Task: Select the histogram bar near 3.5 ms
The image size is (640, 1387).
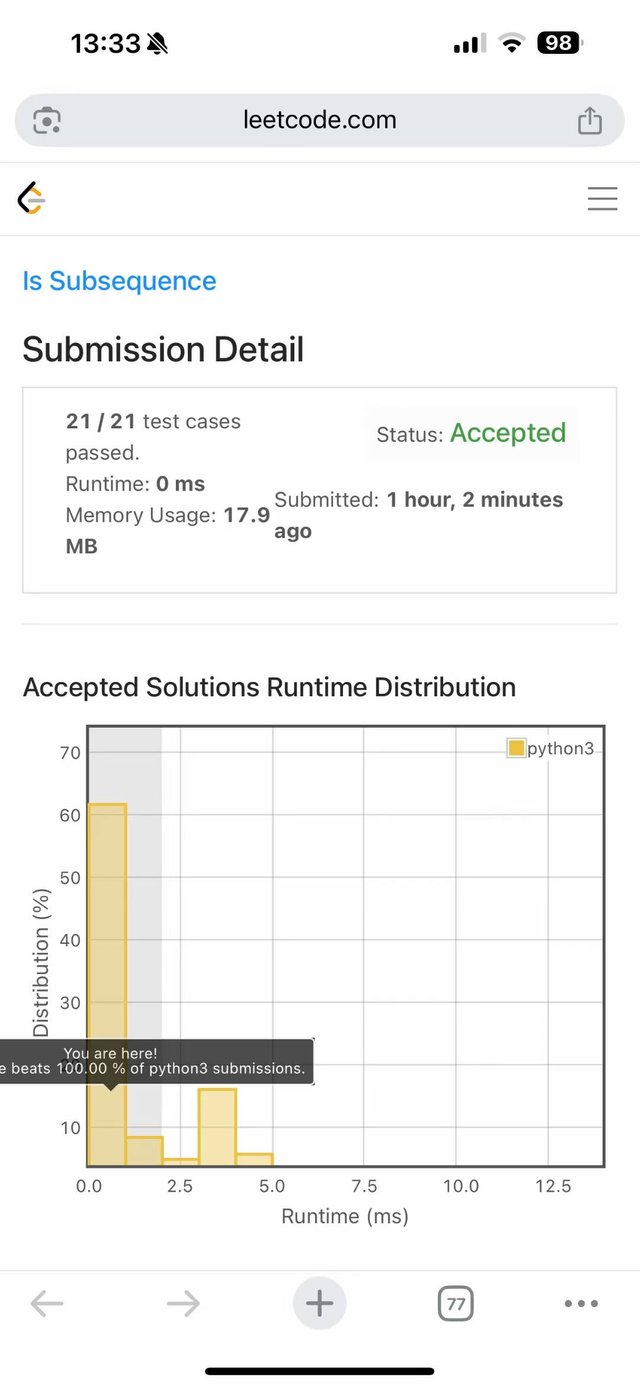Action: 217,1127
